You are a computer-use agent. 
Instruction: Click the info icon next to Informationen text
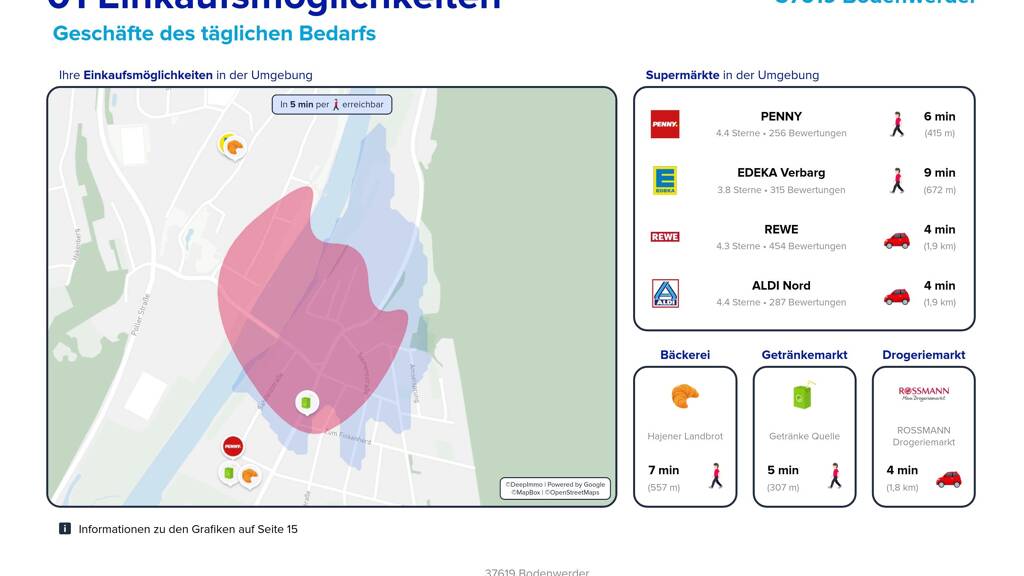65,529
